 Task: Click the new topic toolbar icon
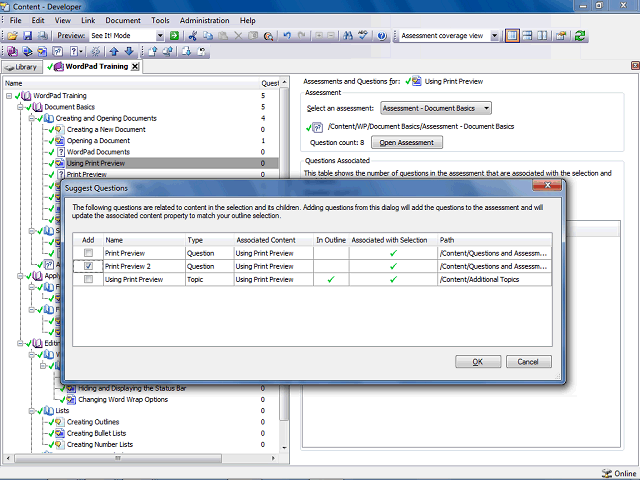(42, 51)
